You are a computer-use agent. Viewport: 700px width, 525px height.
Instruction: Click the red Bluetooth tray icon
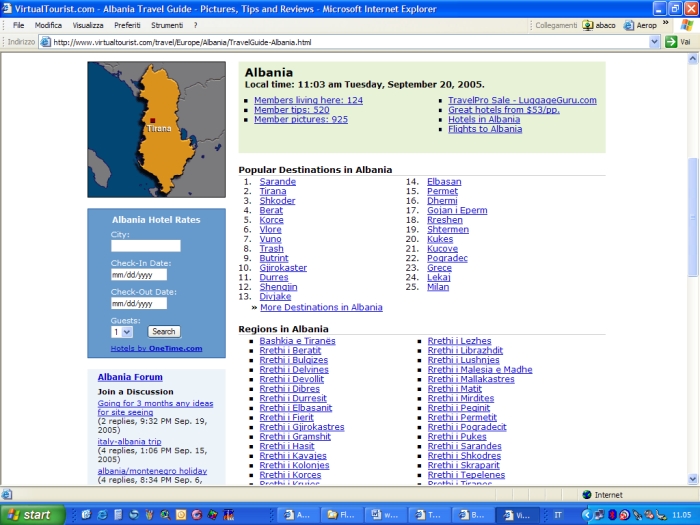click(612, 515)
